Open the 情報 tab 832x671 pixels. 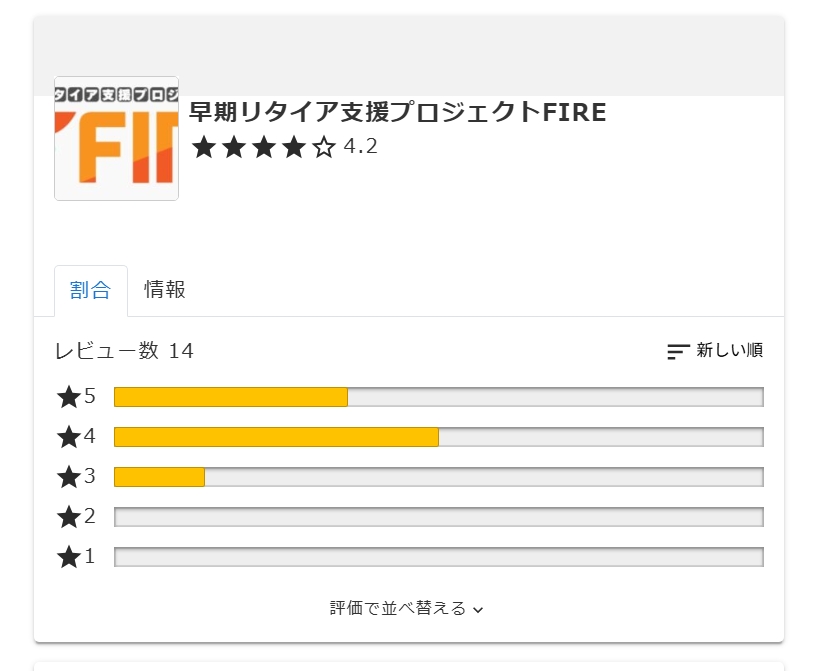(x=165, y=291)
